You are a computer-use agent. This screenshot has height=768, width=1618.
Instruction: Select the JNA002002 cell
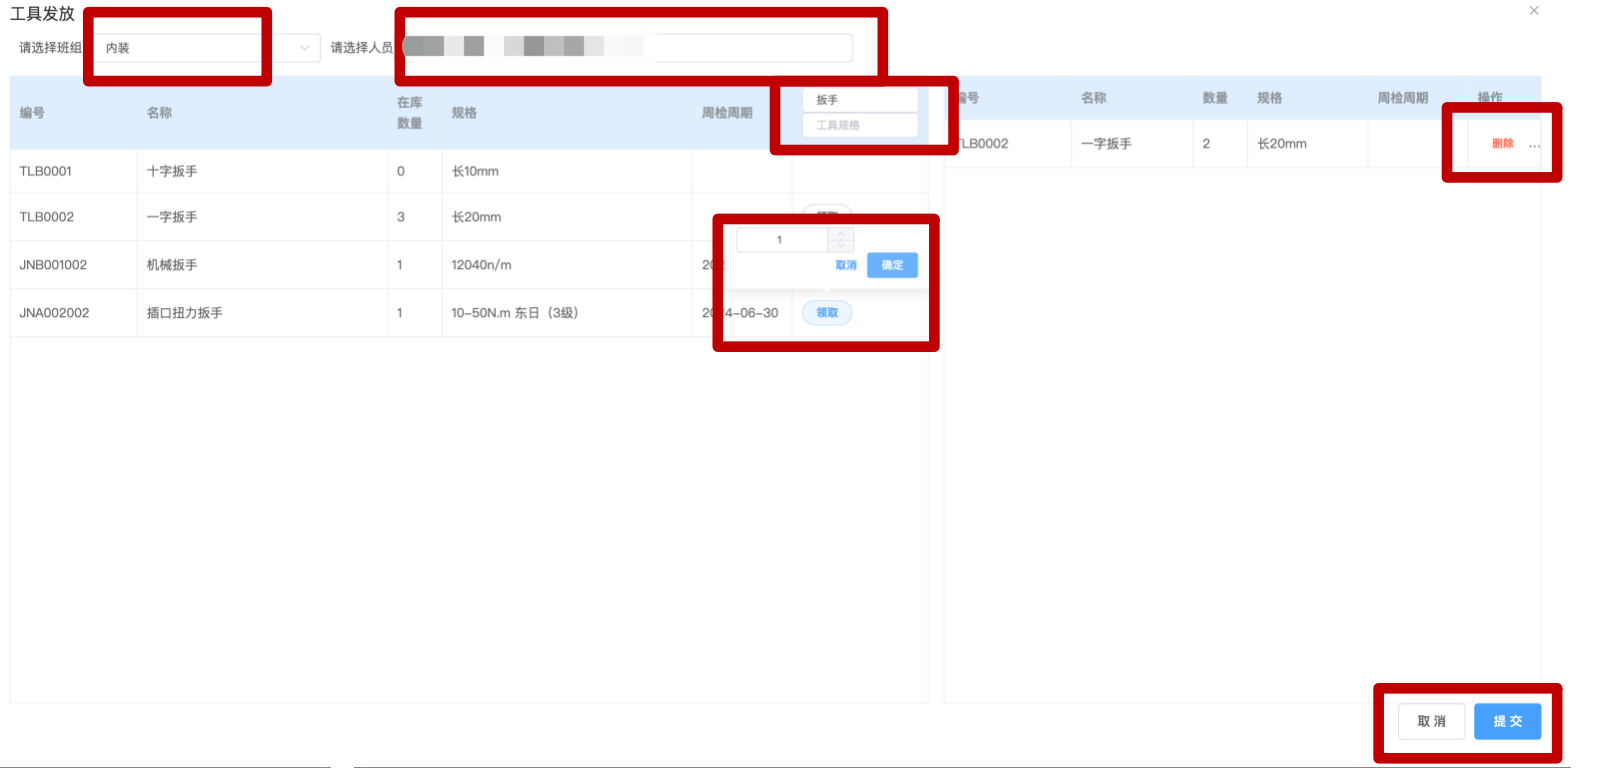click(73, 313)
